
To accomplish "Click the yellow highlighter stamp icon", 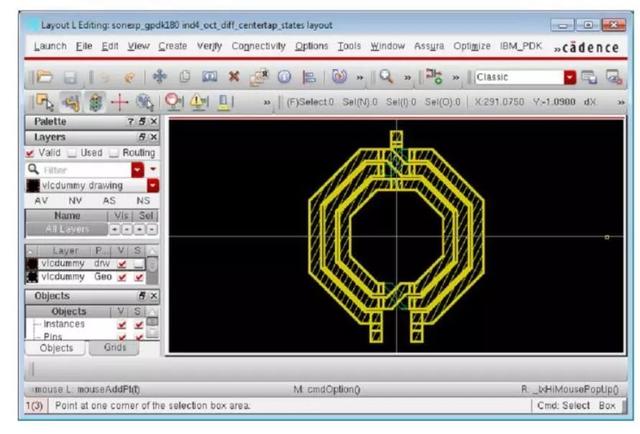I will 224,102.
